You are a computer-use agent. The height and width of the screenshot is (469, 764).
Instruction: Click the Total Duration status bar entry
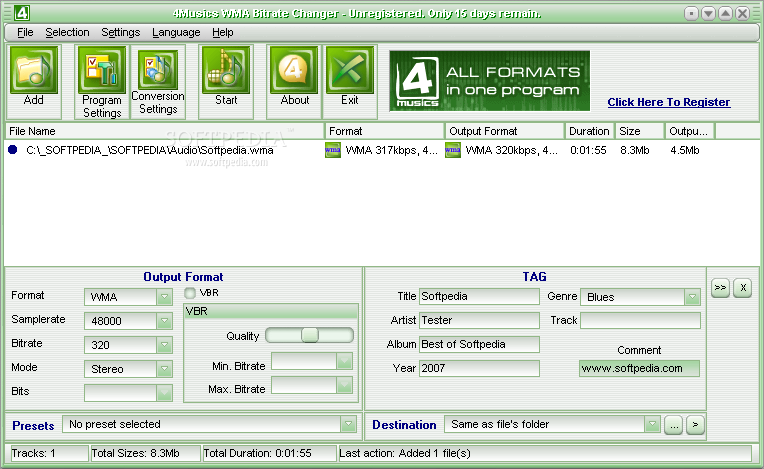click(268, 453)
